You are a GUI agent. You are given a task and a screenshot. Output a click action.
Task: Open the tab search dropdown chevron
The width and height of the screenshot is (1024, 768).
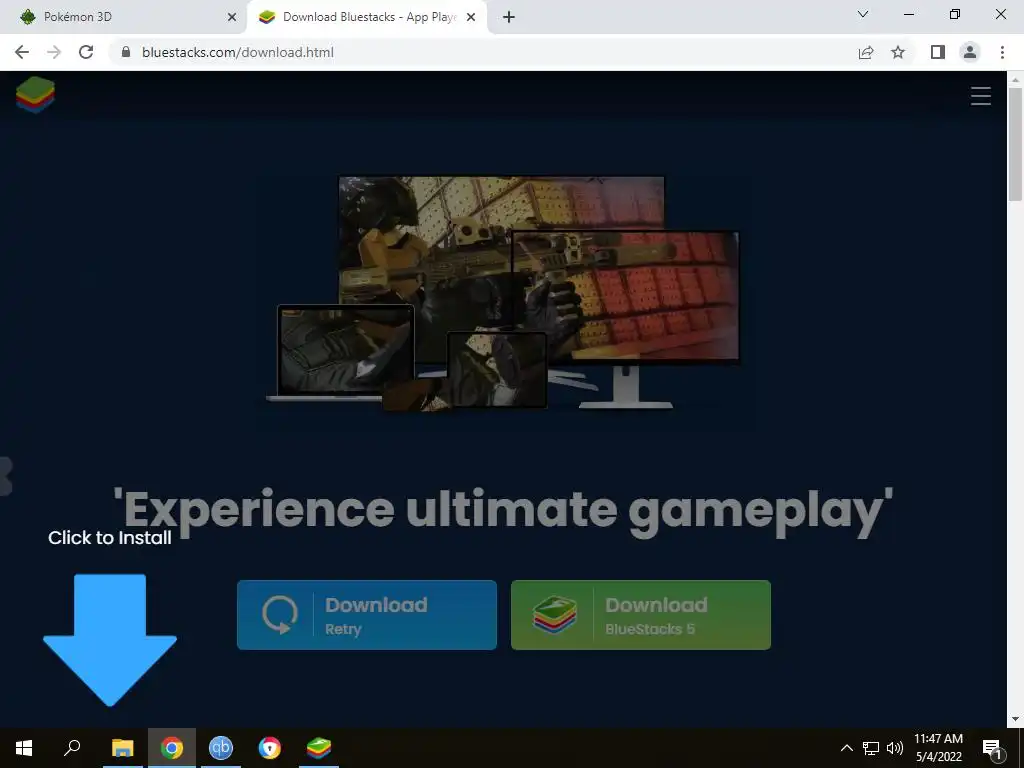click(863, 14)
